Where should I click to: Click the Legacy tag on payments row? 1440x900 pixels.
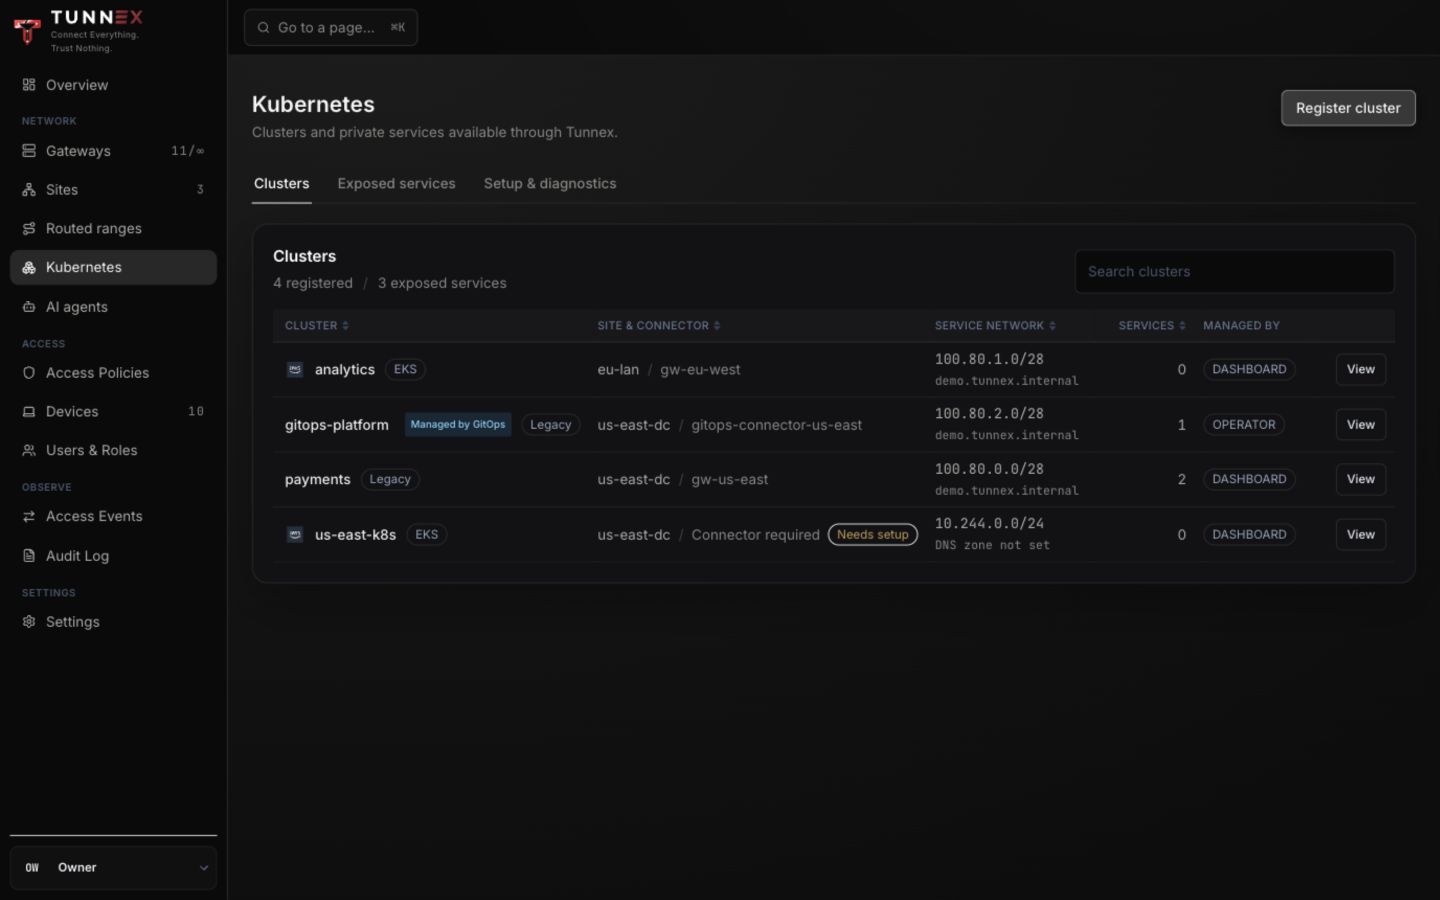(x=390, y=480)
